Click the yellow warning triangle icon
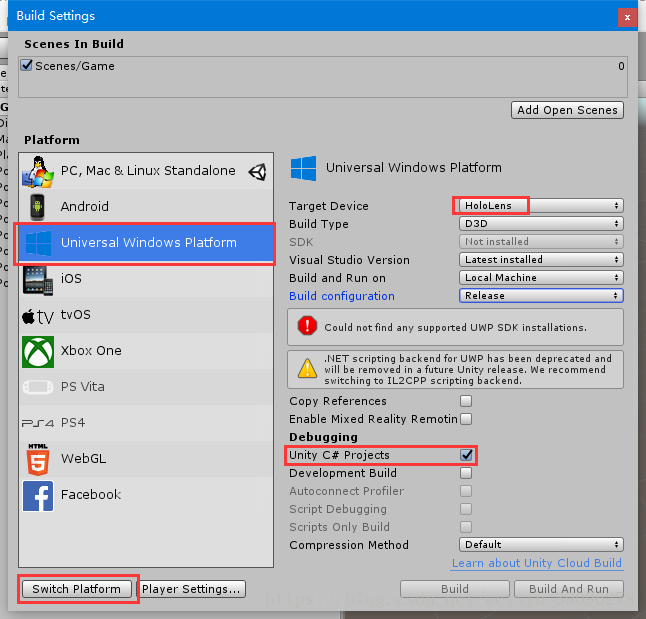Viewport: 646px width, 619px height. click(x=307, y=368)
